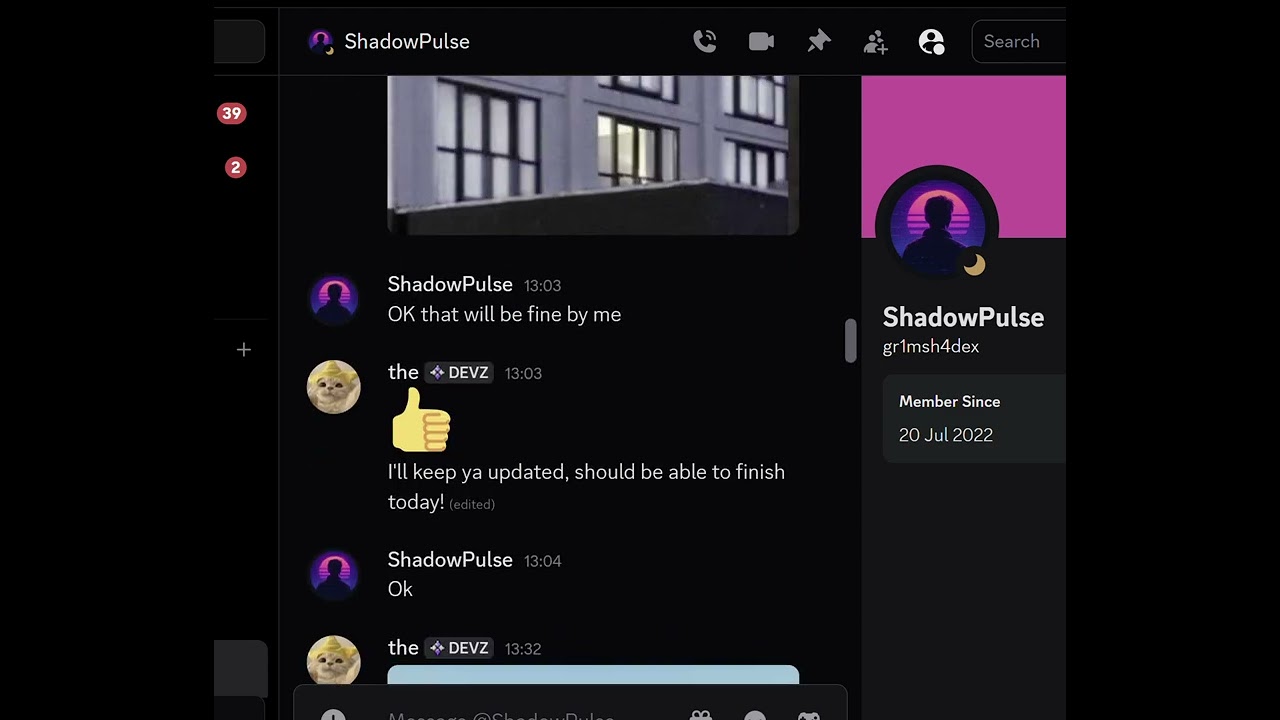Screen dimensions: 1280x720
Task: Open the server with 2 notifications
Action: click(x=235, y=167)
